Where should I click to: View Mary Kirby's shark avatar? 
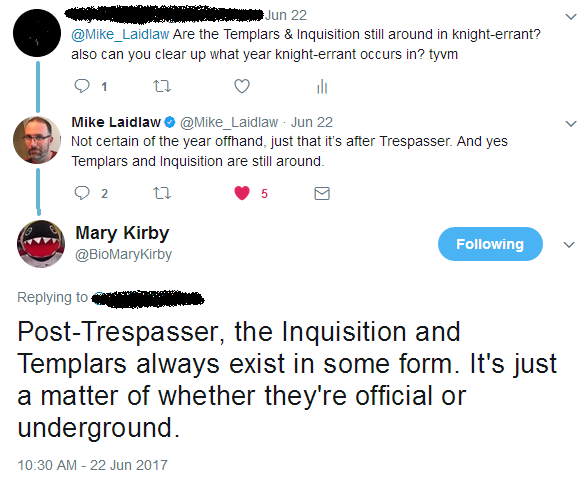(41, 244)
